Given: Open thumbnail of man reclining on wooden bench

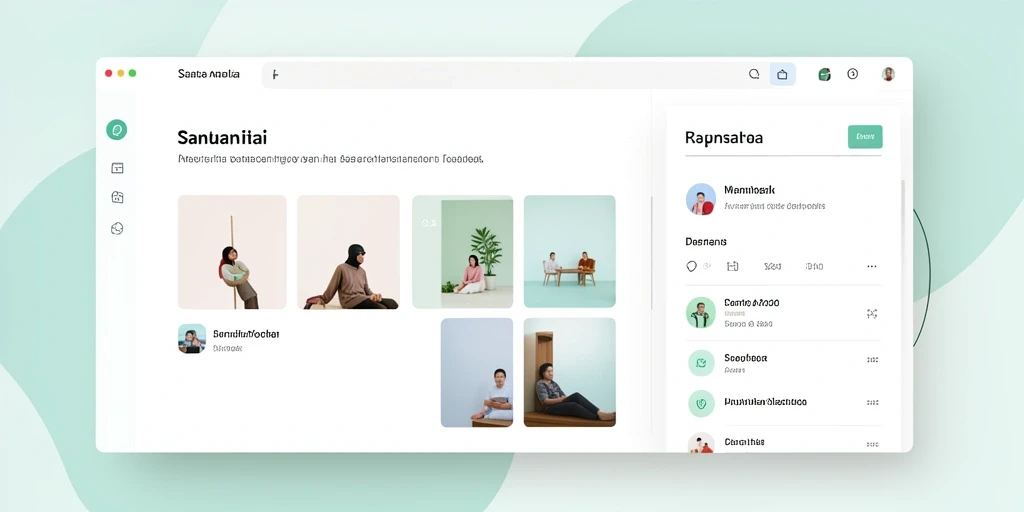Looking at the screenshot, I should coord(569,372).
